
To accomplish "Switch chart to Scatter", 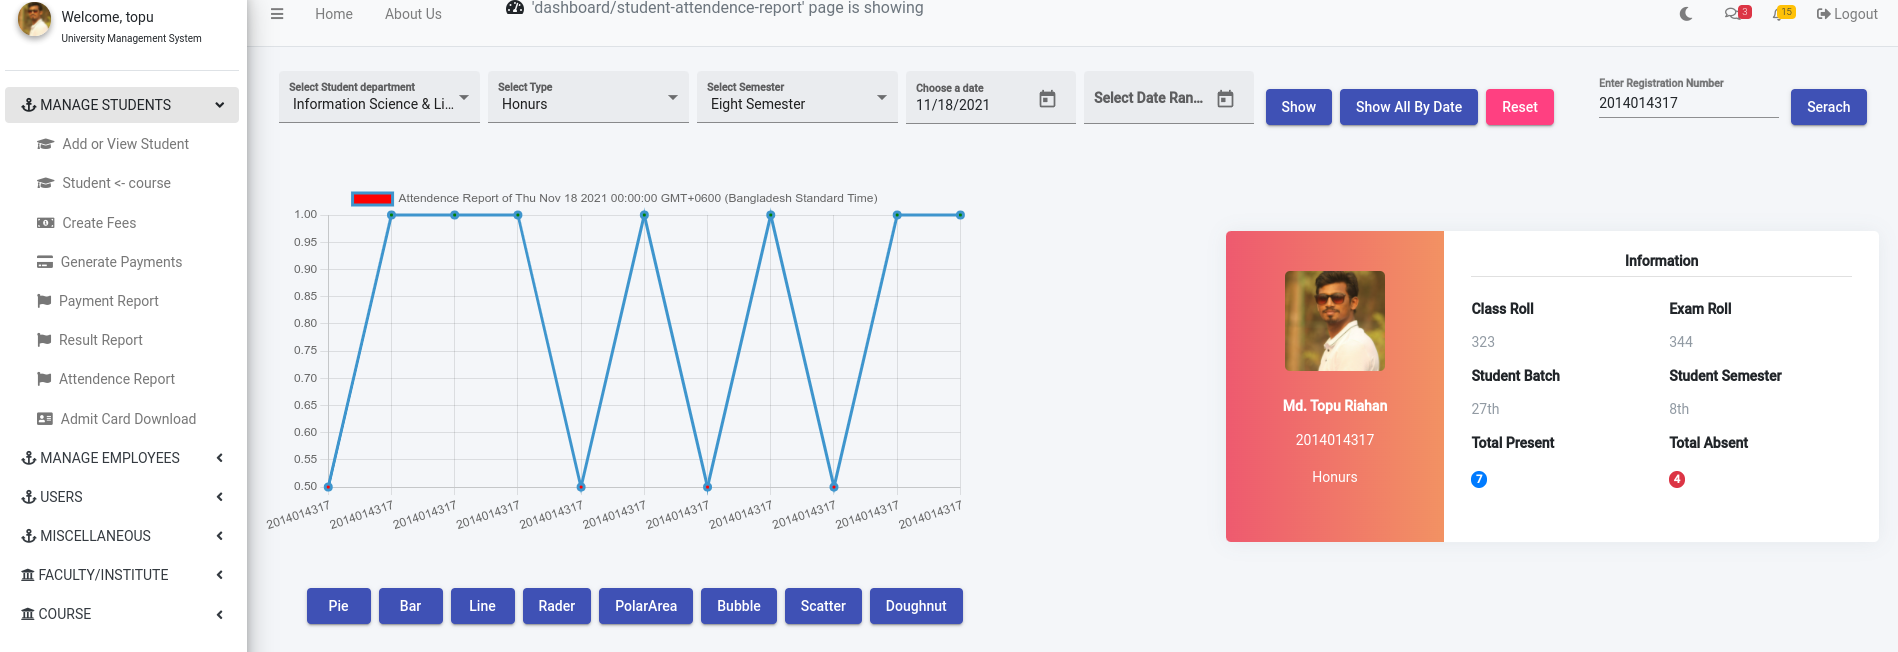I will point(823,606).
